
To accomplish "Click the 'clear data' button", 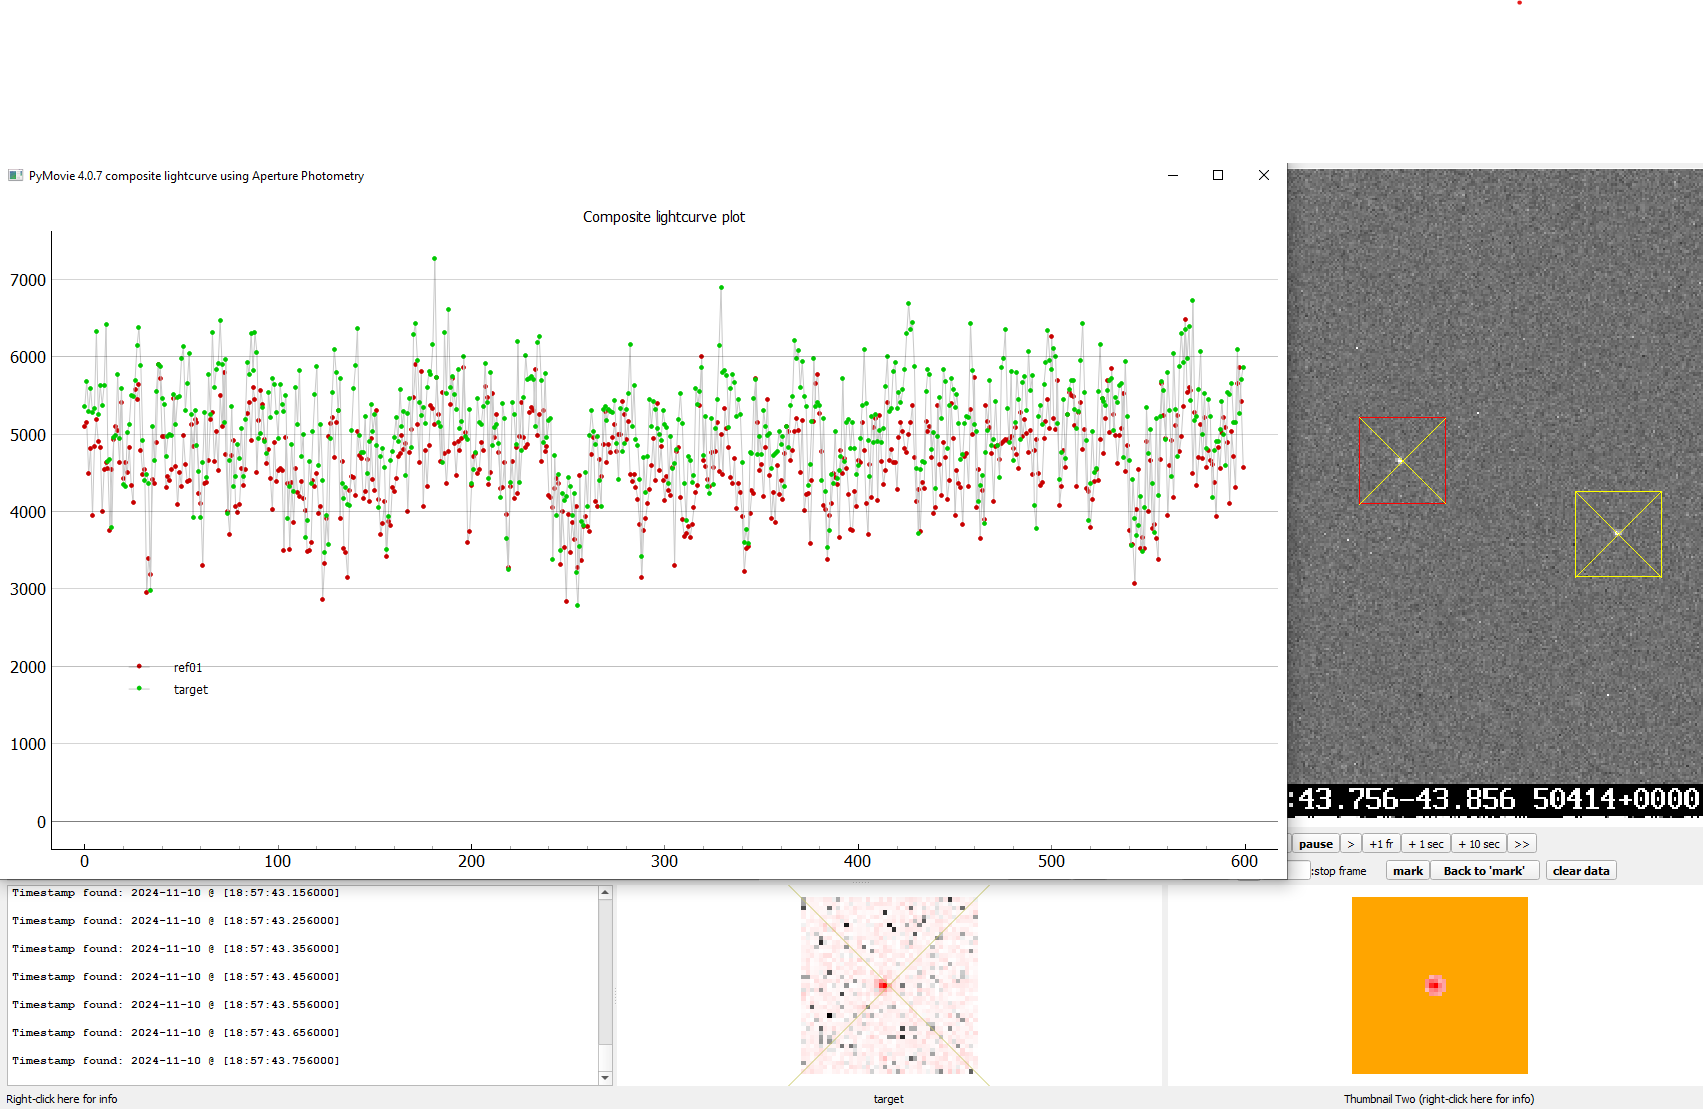I will 1581,871.
